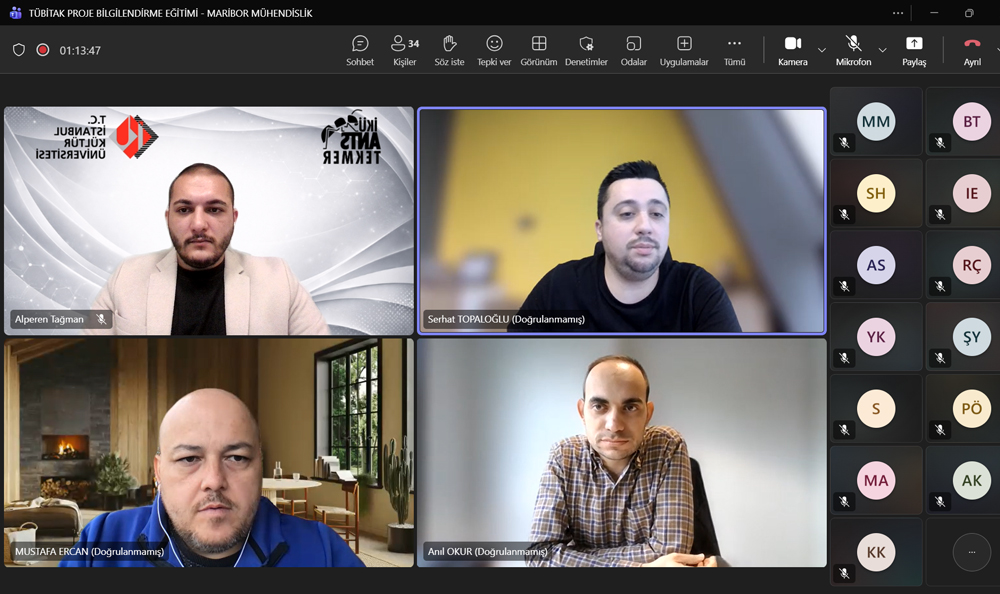Open the Uygulamalar apps panel

(684, 49)
